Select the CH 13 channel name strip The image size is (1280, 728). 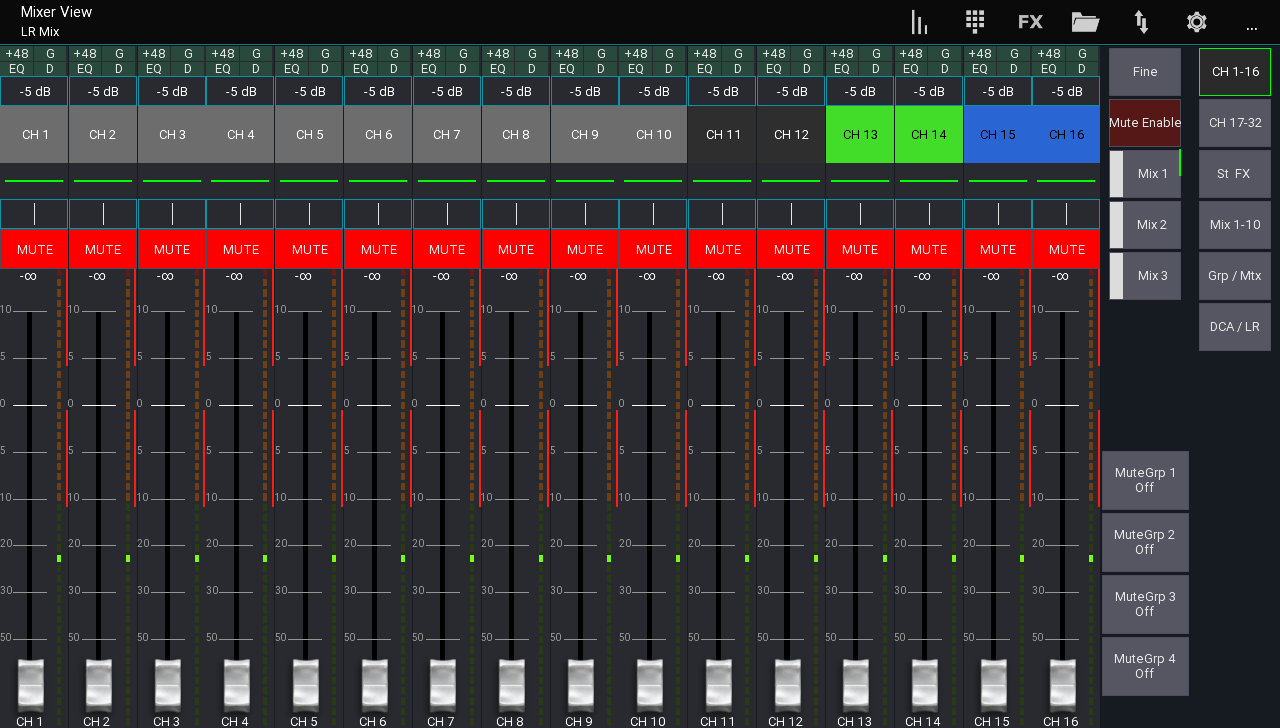(x=859, y=133)
